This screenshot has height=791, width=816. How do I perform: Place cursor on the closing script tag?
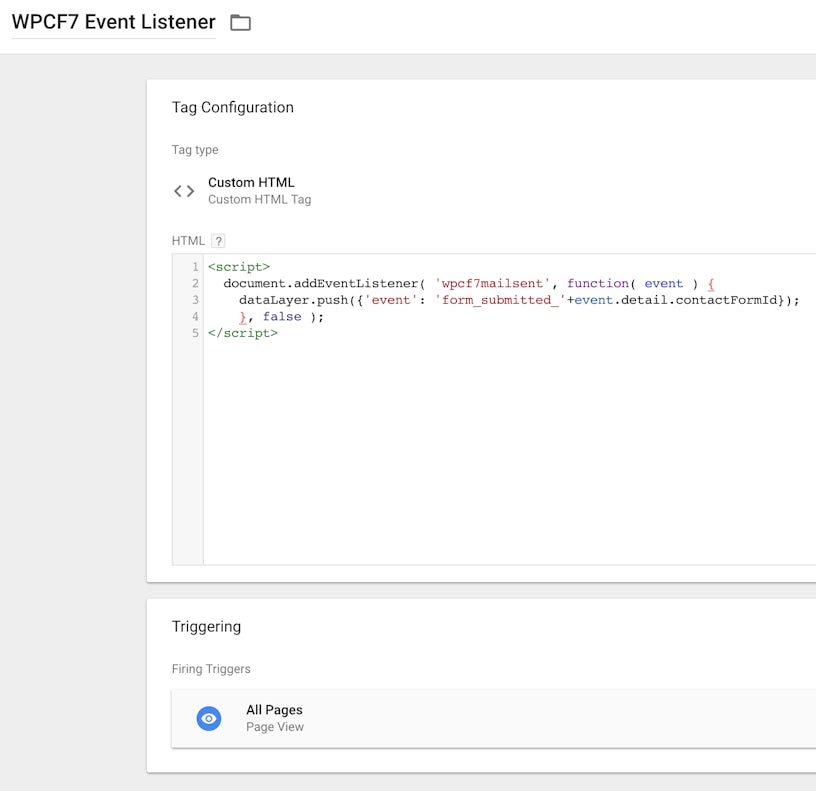pyautogui.click(x=242, y=333)
